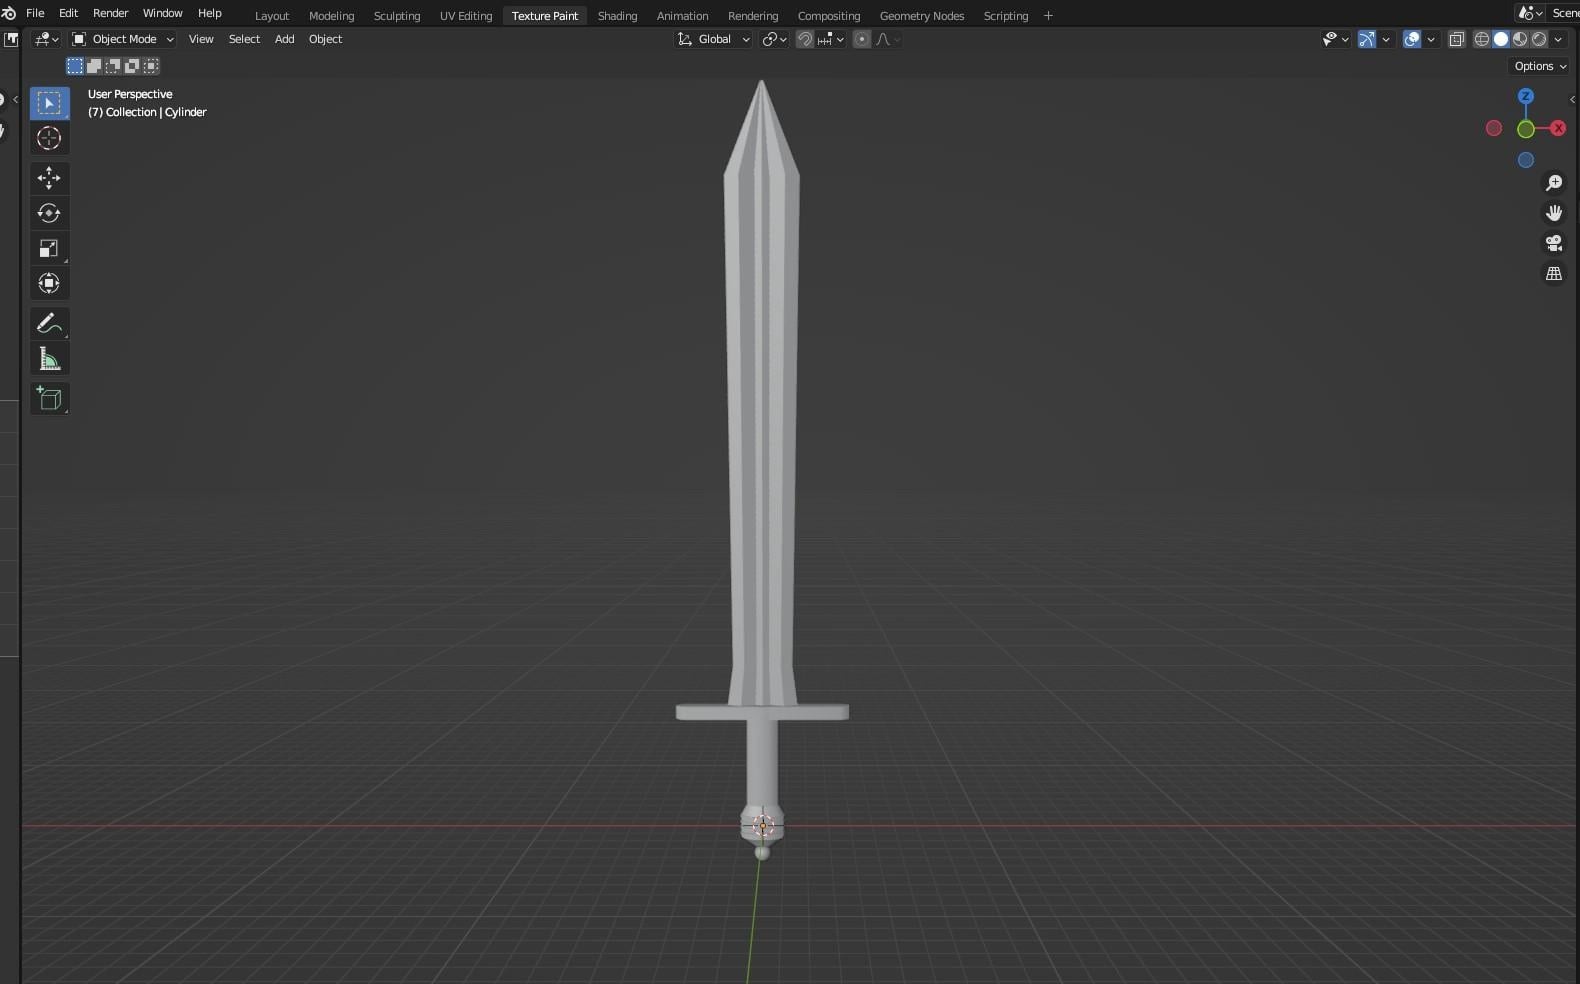The image size is (1580, 984).
Task: Click the negative Z axis gizmo circle
Action: [x=1526, y=160]
